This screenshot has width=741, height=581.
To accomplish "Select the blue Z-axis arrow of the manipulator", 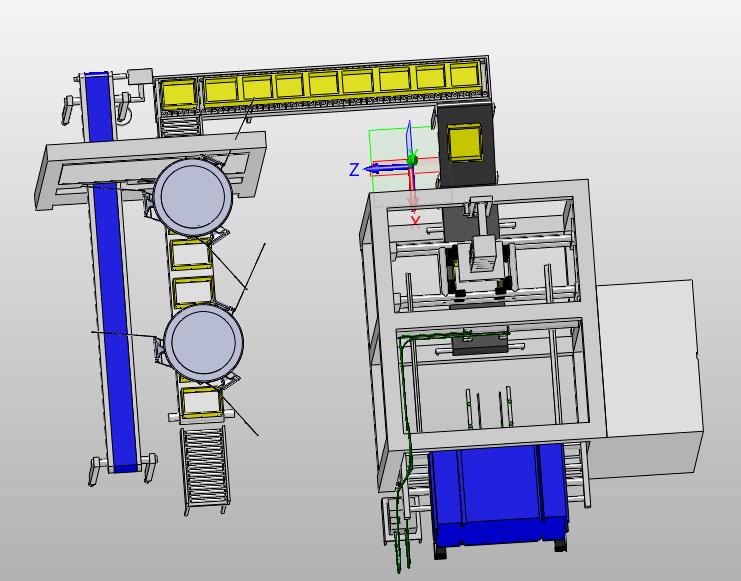I will coord(385,167).
